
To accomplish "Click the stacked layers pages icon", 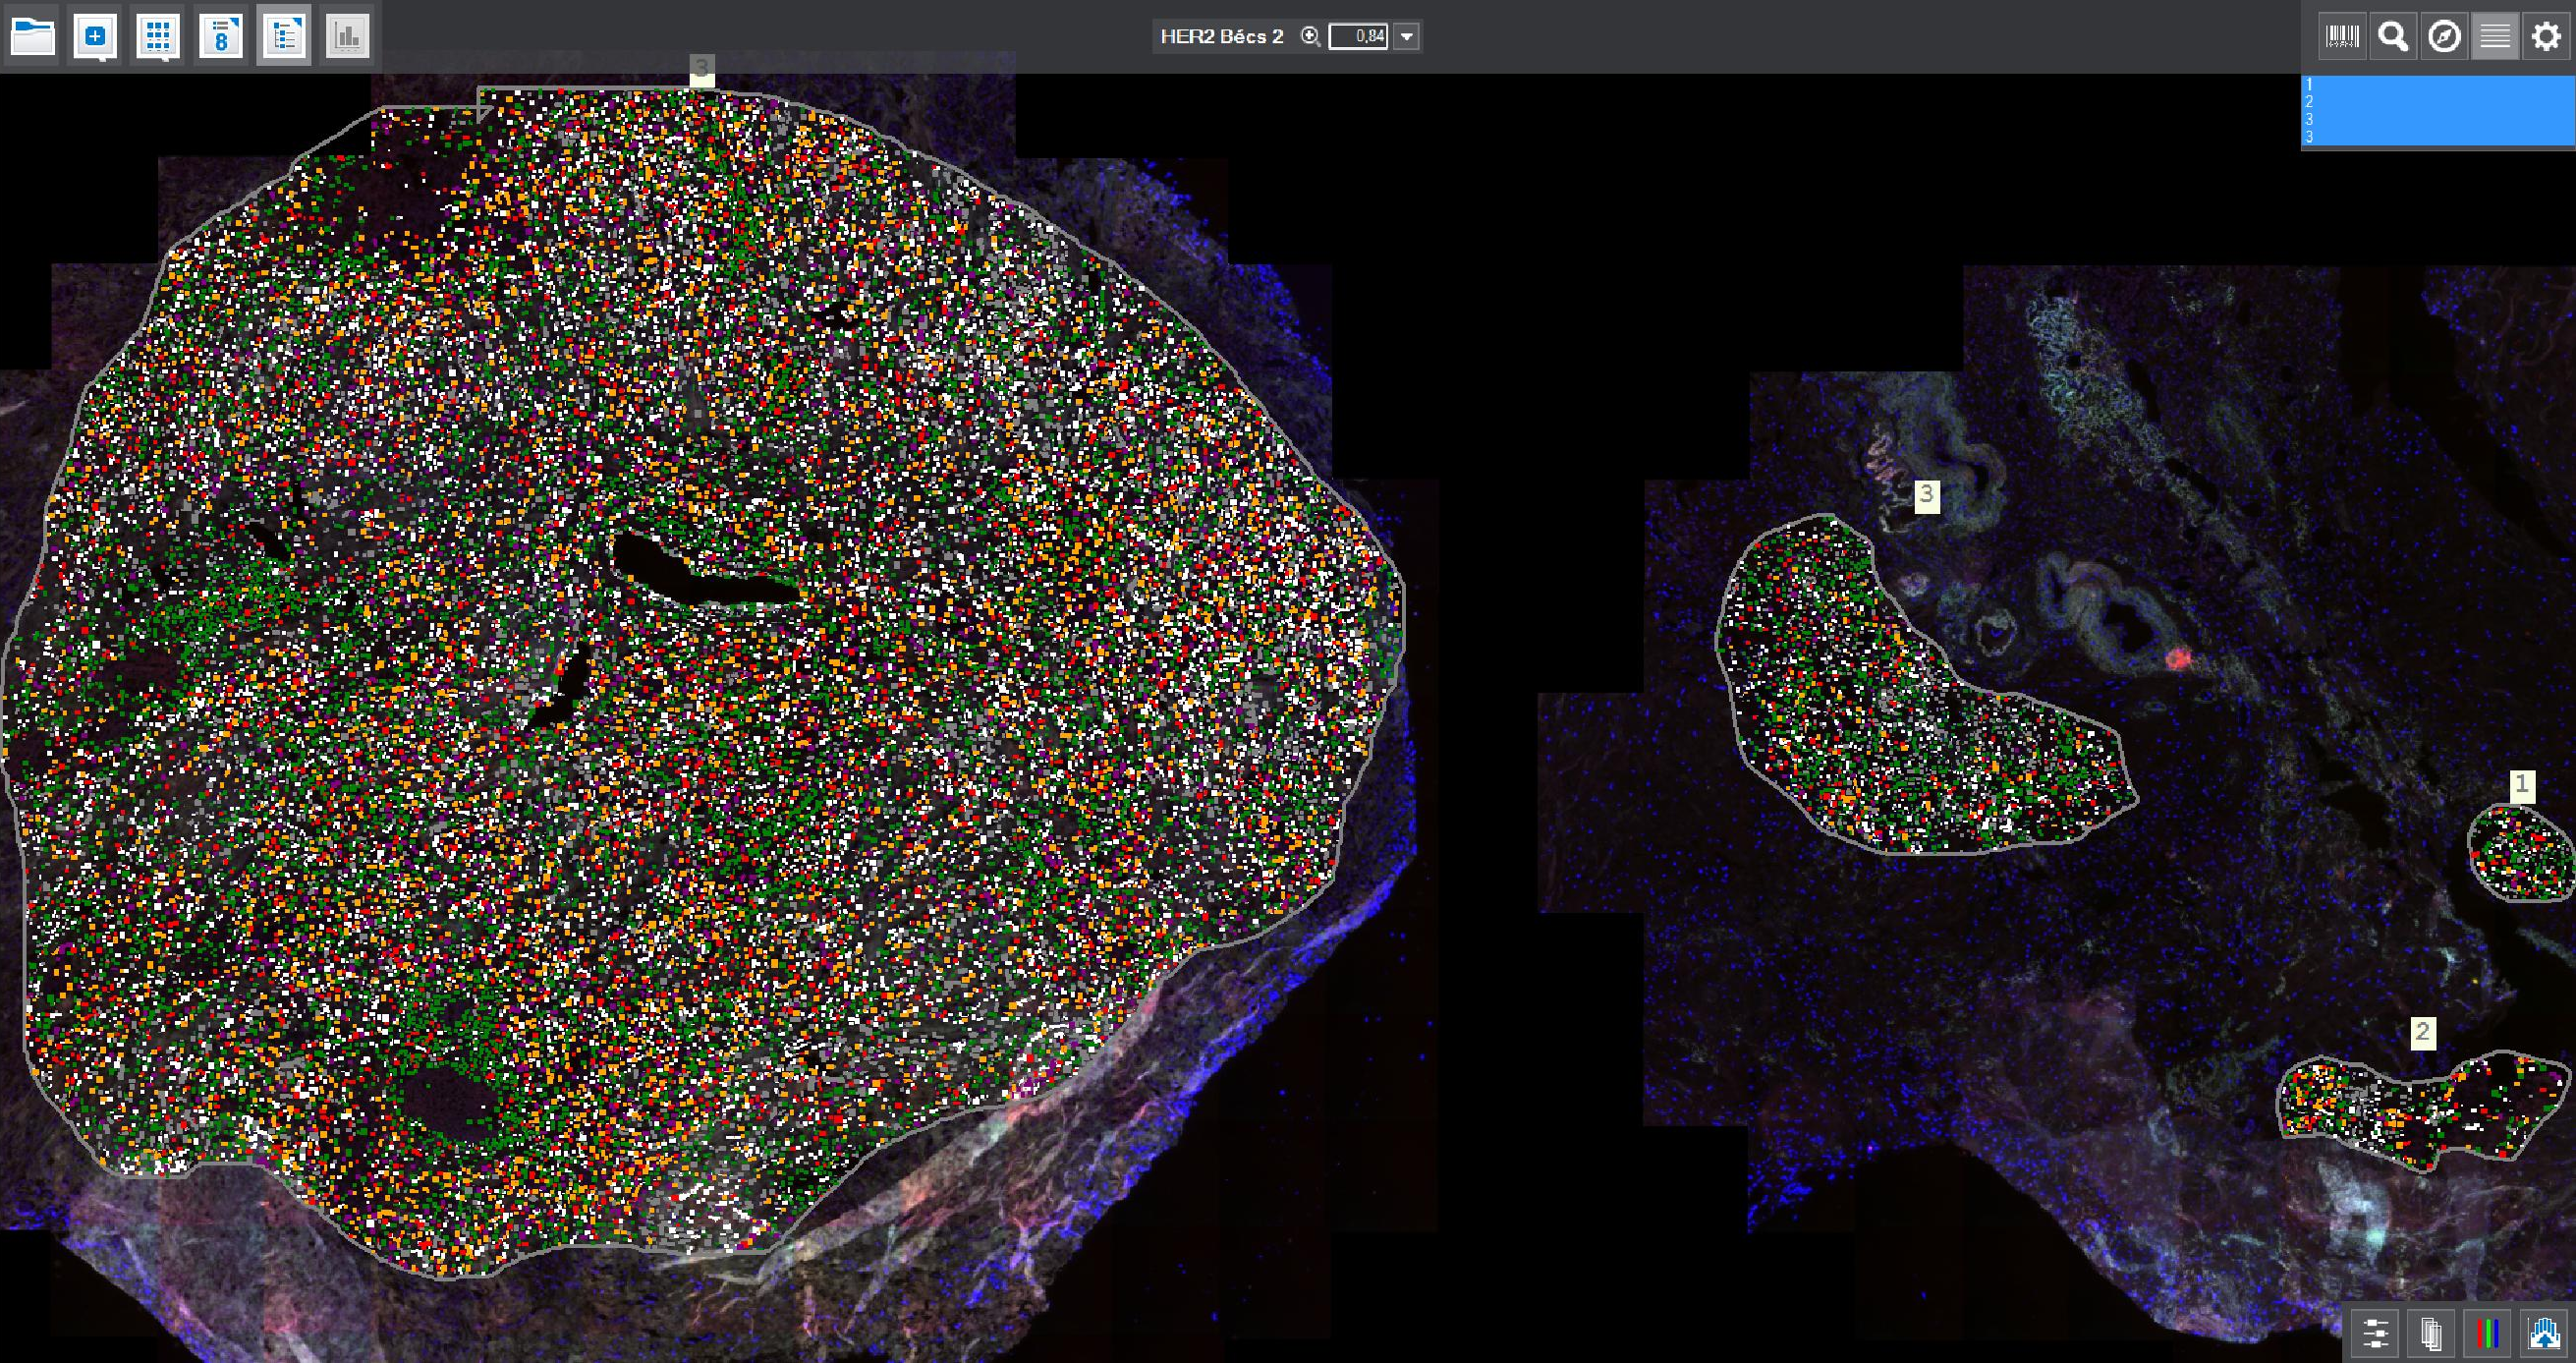I will pyautogui.click(x=2431, y=1333).
